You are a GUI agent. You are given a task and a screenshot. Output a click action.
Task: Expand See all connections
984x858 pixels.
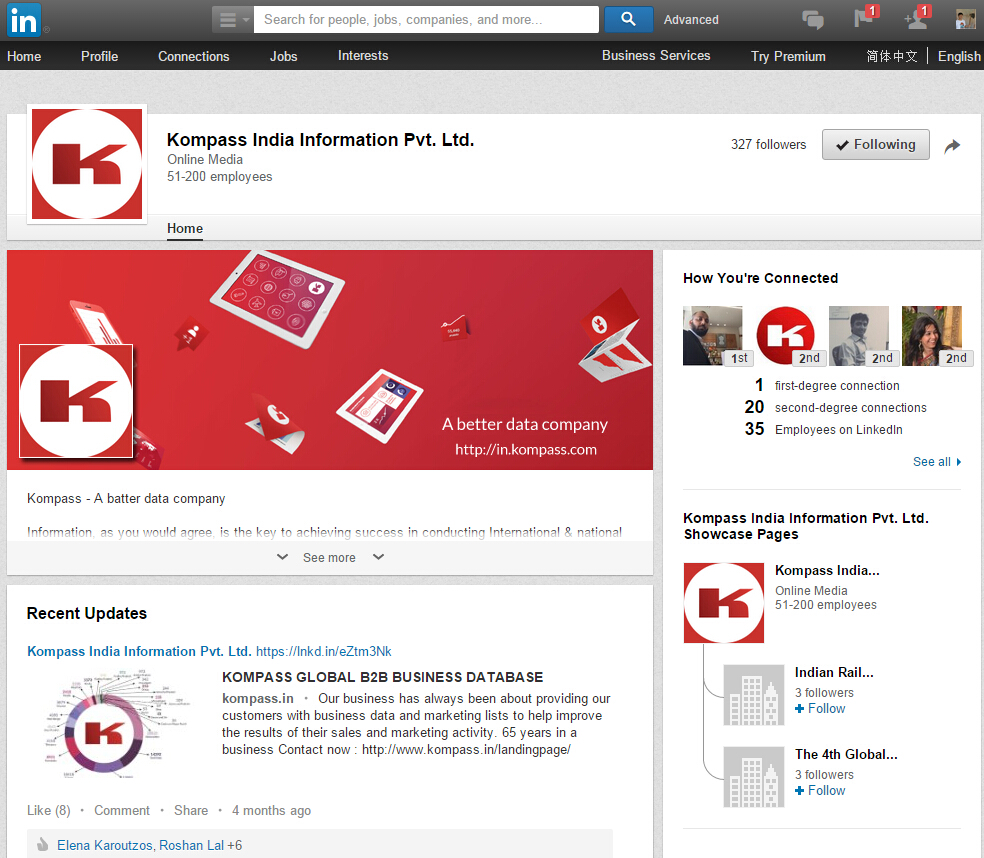click(x=932, y=461)
